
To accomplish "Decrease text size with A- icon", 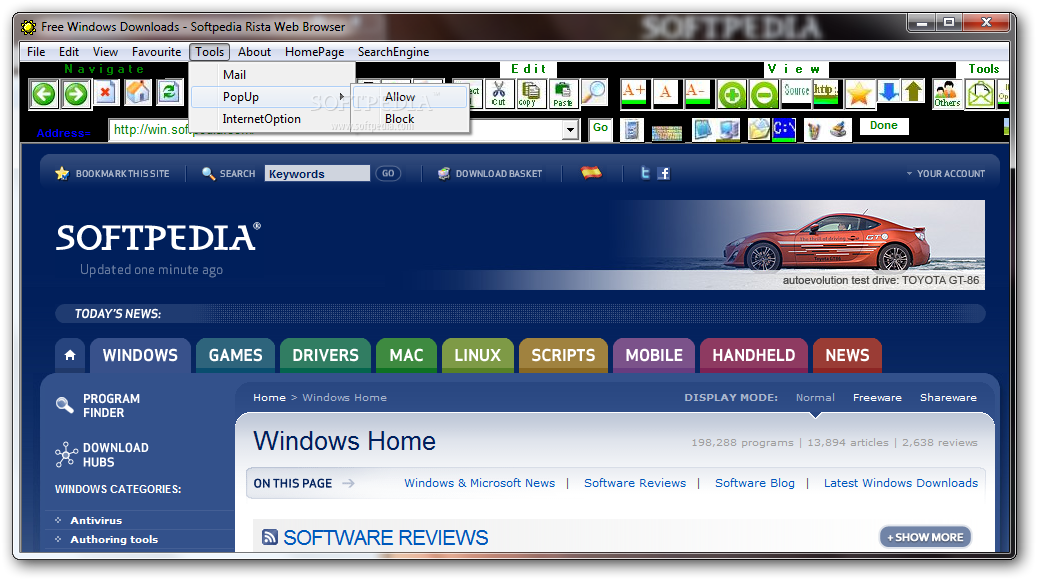I will click(x=697, y=93).
